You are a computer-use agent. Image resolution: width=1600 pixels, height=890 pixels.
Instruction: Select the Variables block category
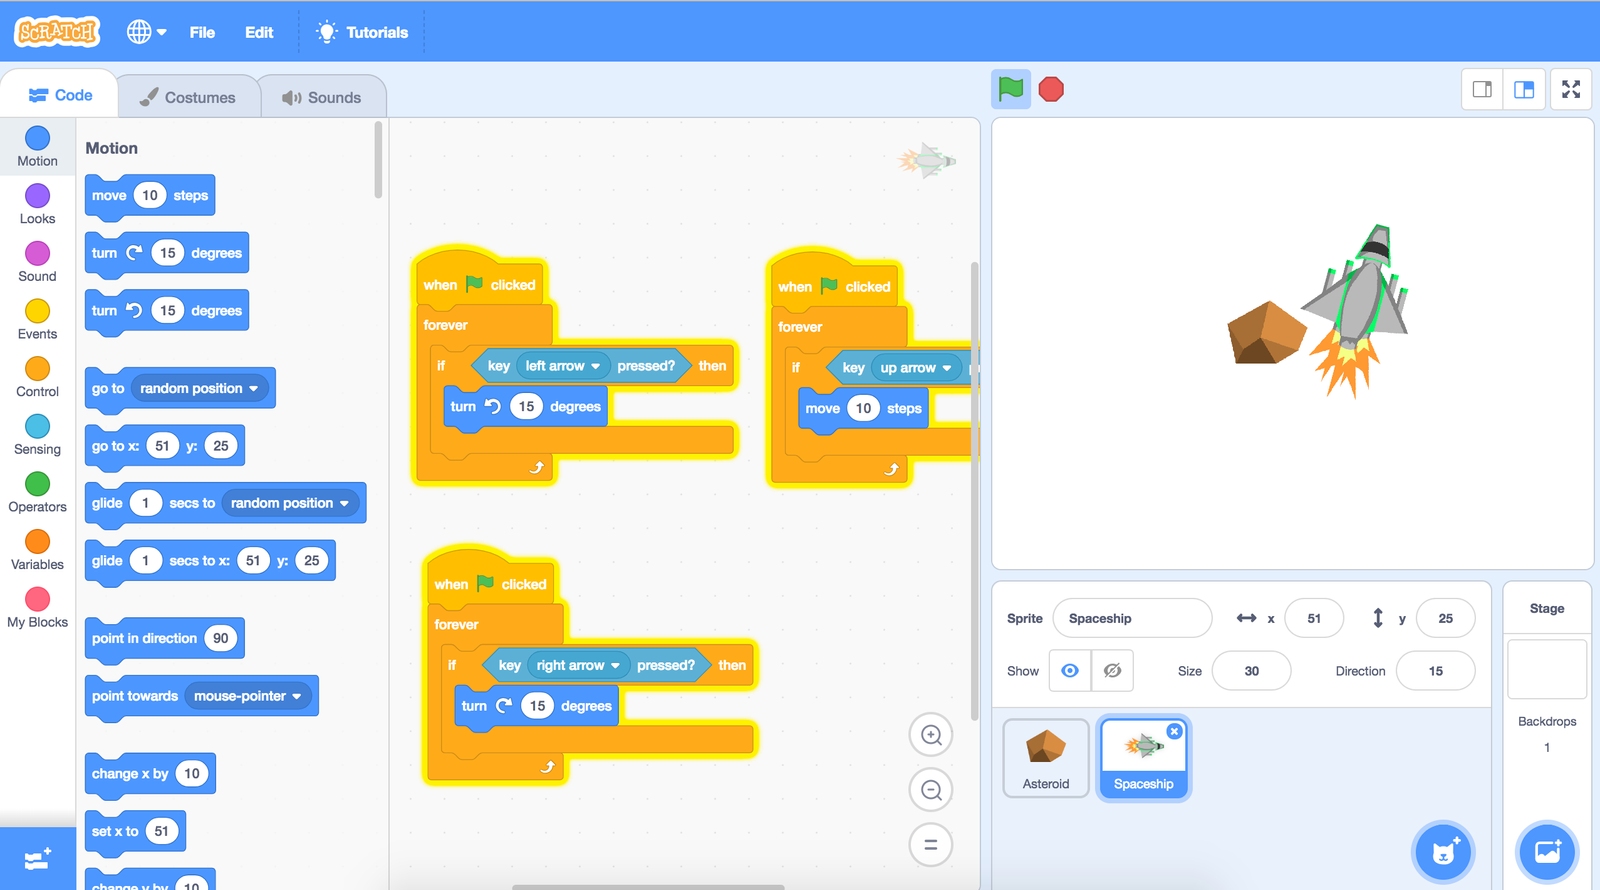[x=37, y=550]
